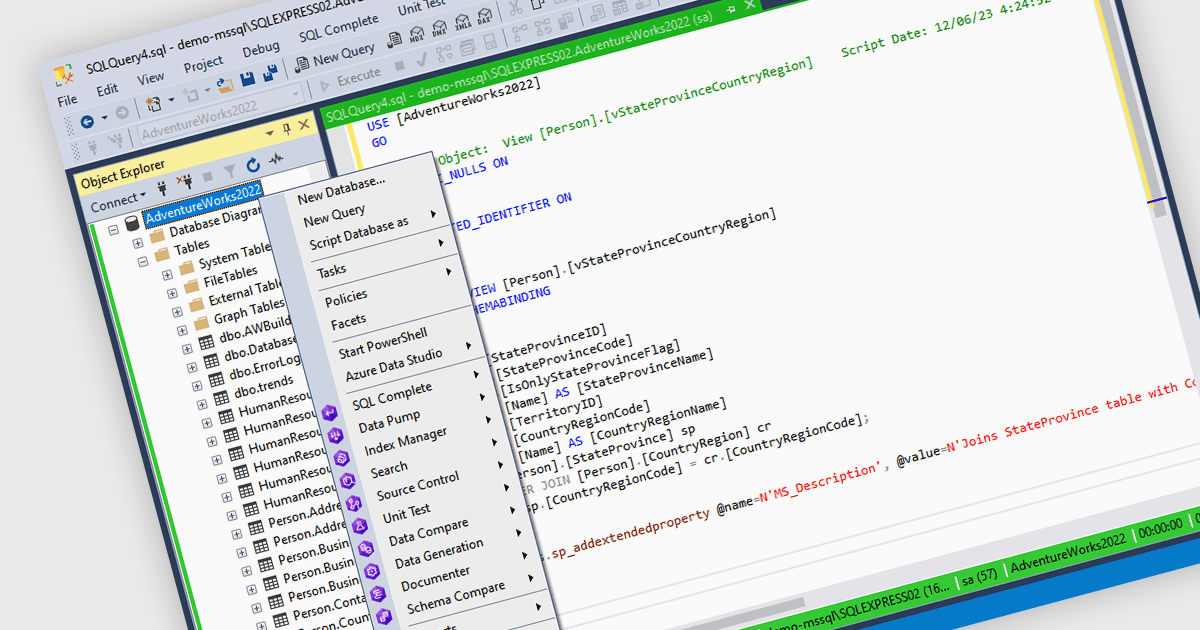Collapse the AdventureWorks2022 database node
Screen dimensions: 1200x630
pyautogui.click(x=114, y=228)
